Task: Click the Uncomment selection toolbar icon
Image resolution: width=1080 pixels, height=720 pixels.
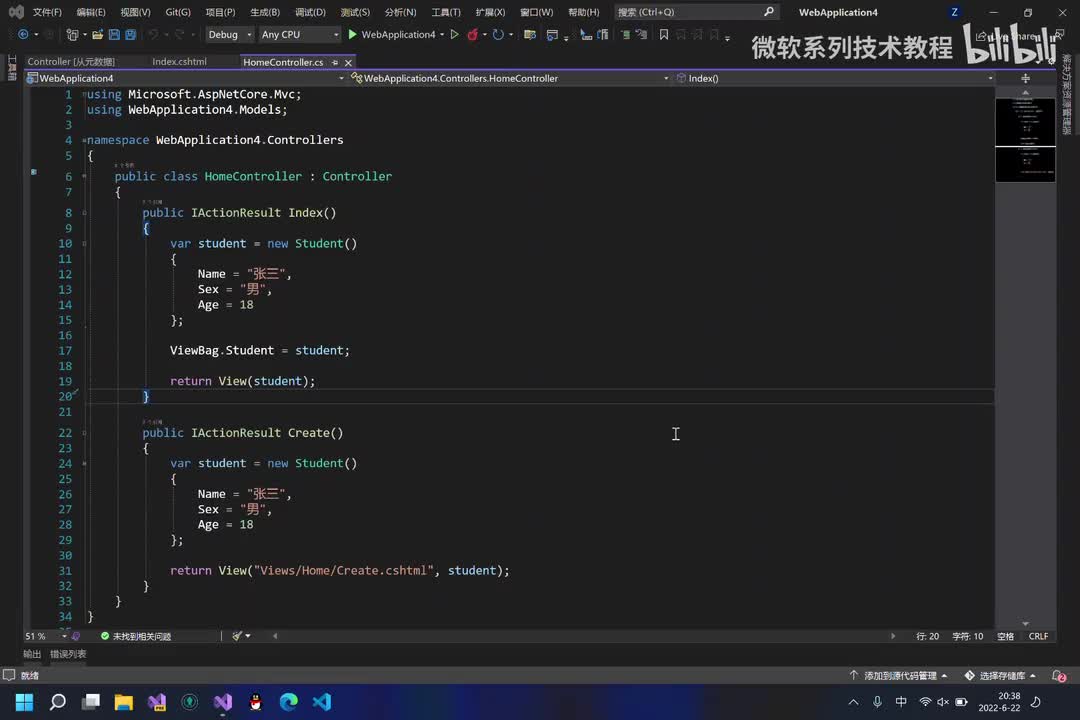Action: pyautogui.click(x=642, y=34)
